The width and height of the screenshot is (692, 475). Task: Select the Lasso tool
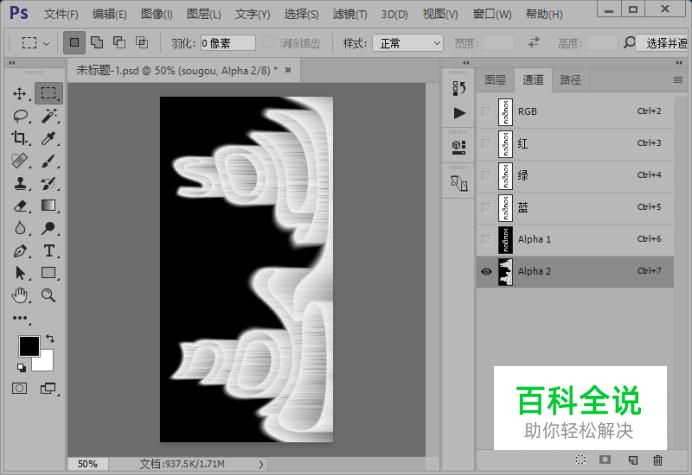pyautogui.click(x=20, y=116)
